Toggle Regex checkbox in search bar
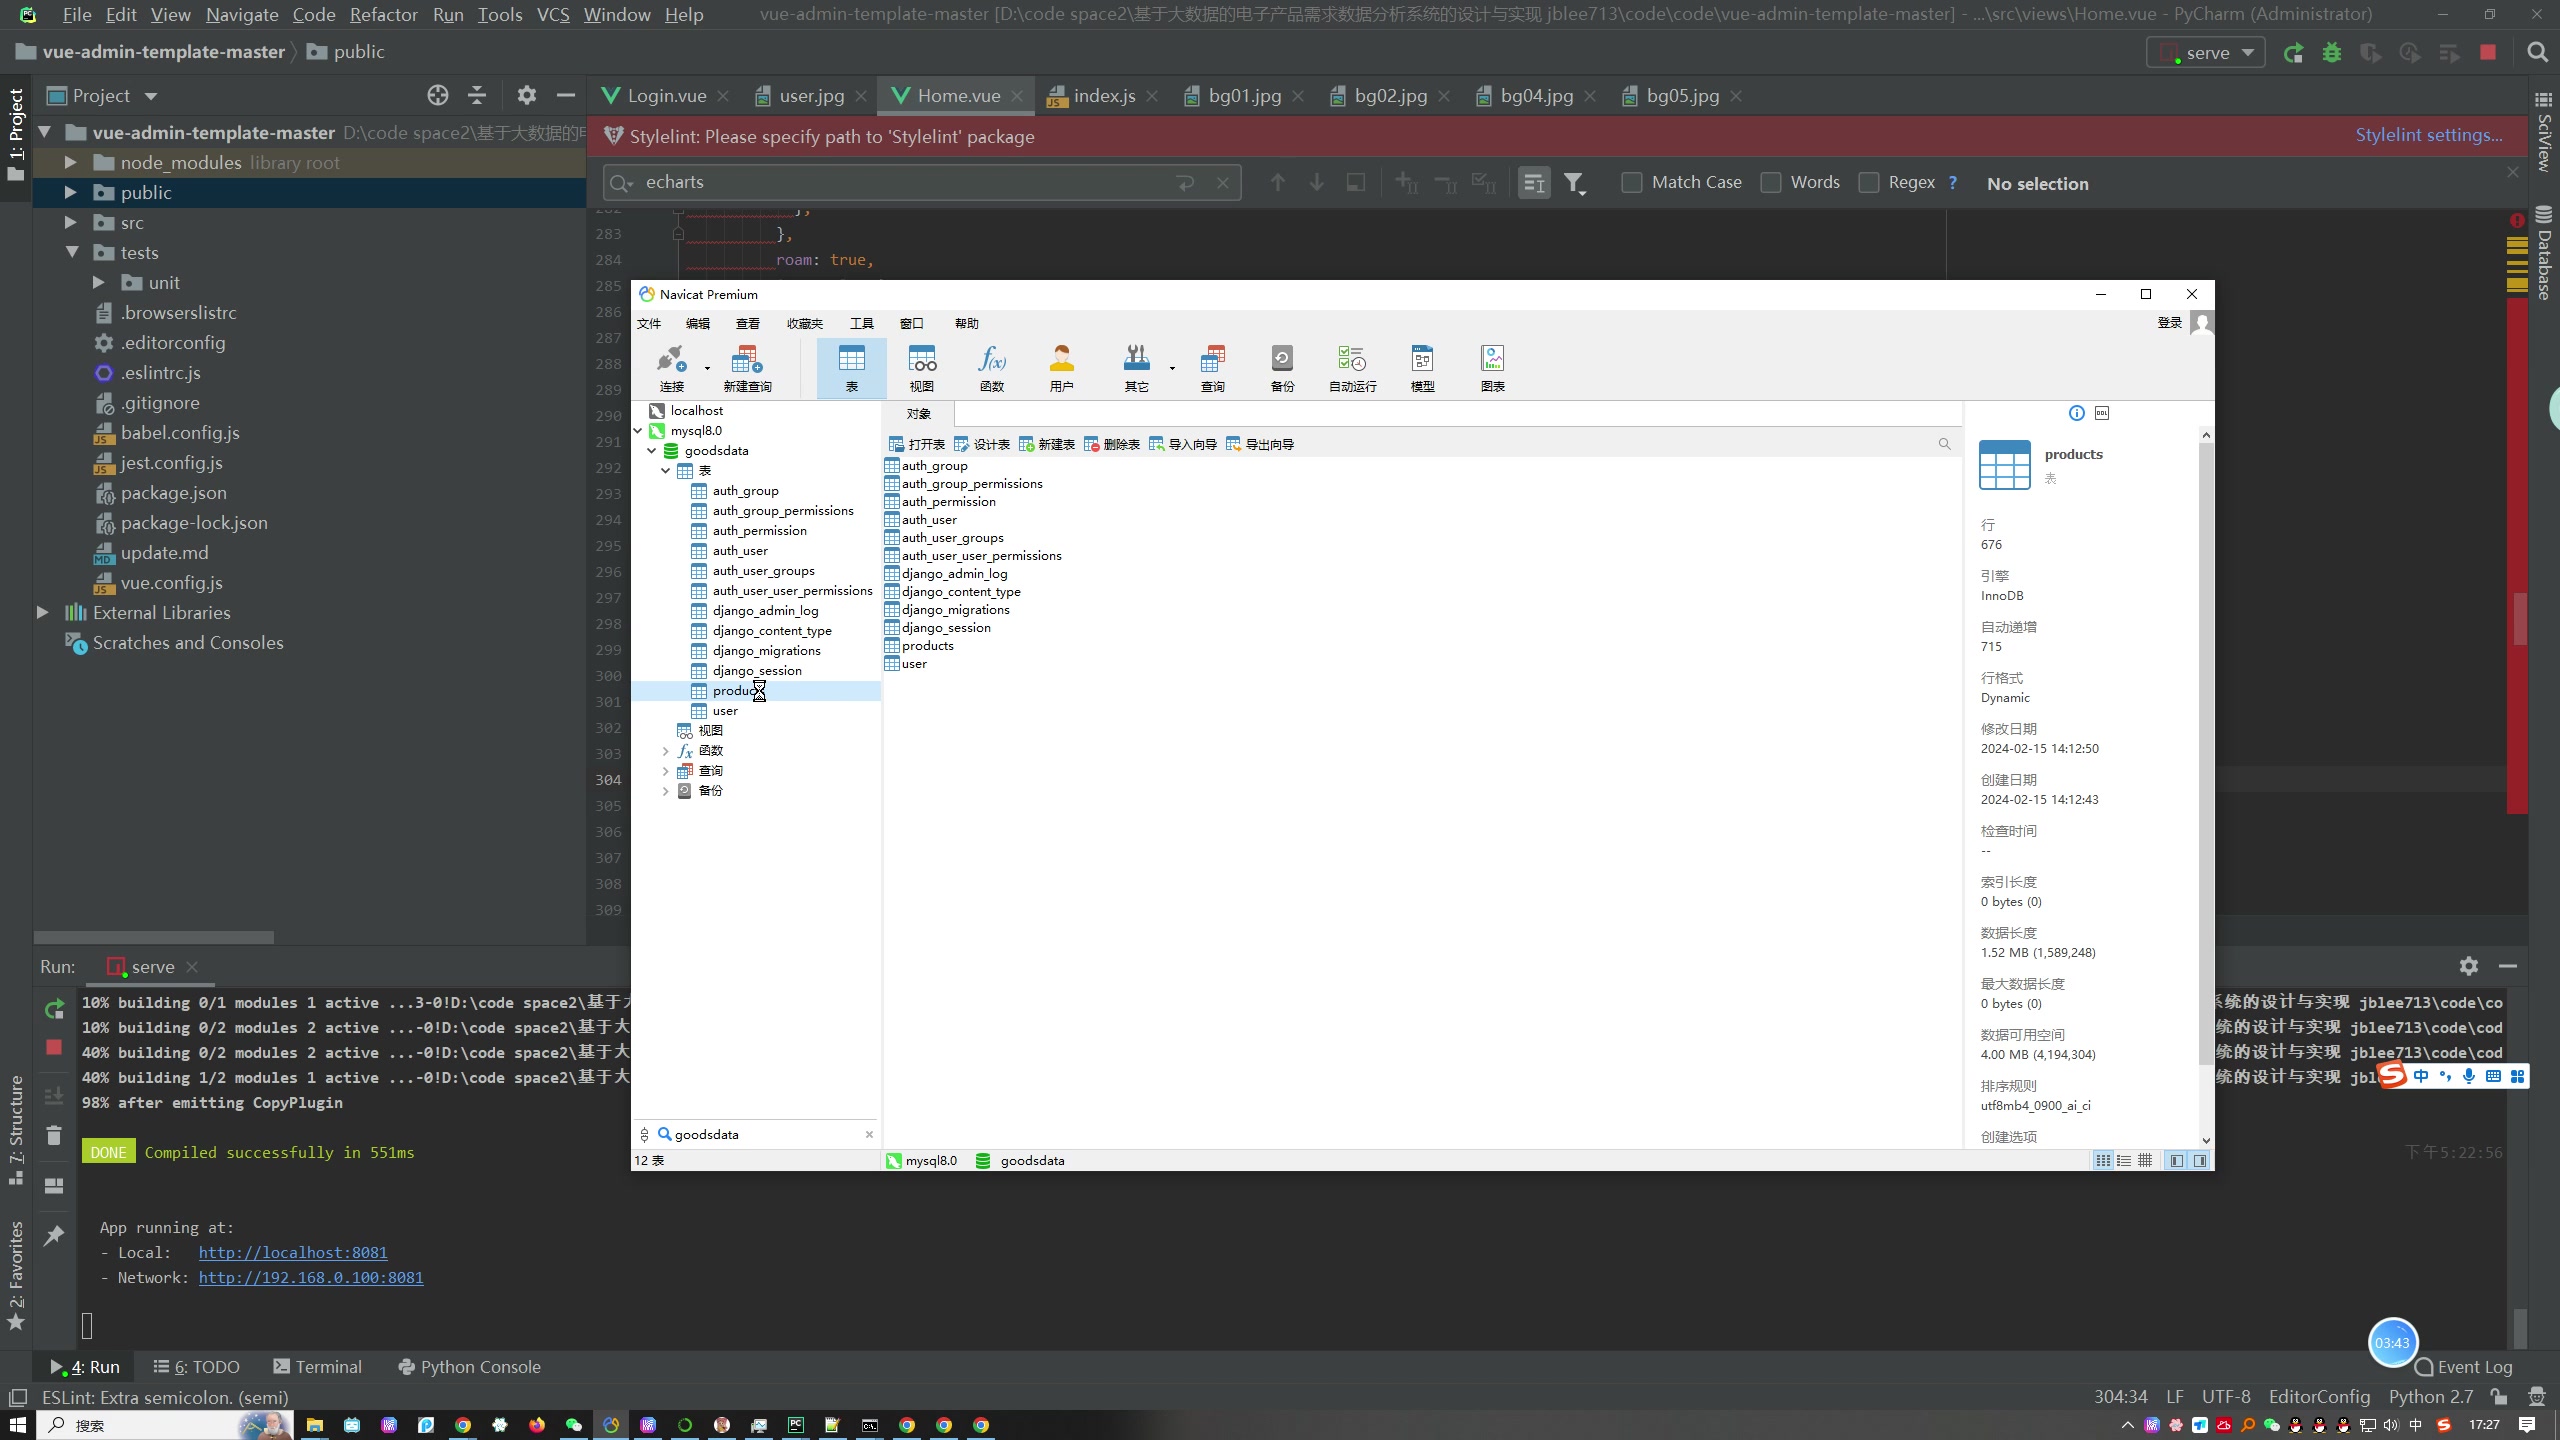Image resolution: width=2560 pixels, height=1440 pixels. pyautogui.click(x=1869, y=181)
